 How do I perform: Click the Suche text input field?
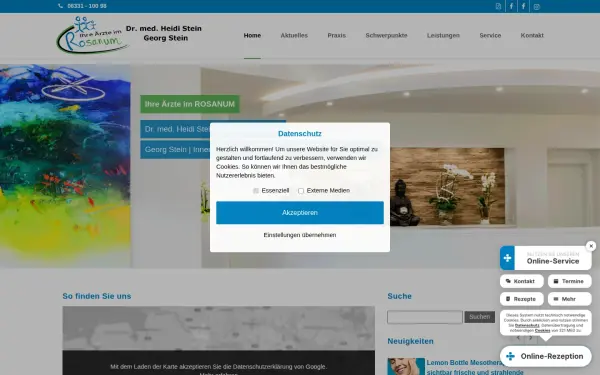pyautogui.click(x=425, y=317)
